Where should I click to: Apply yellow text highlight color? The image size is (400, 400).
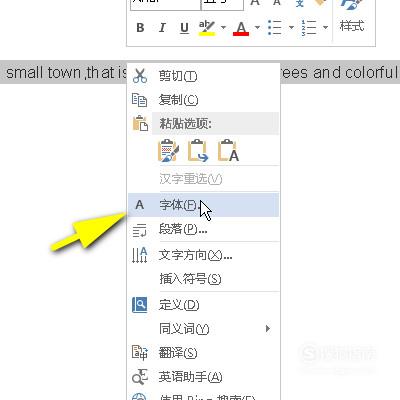[207, 28]
